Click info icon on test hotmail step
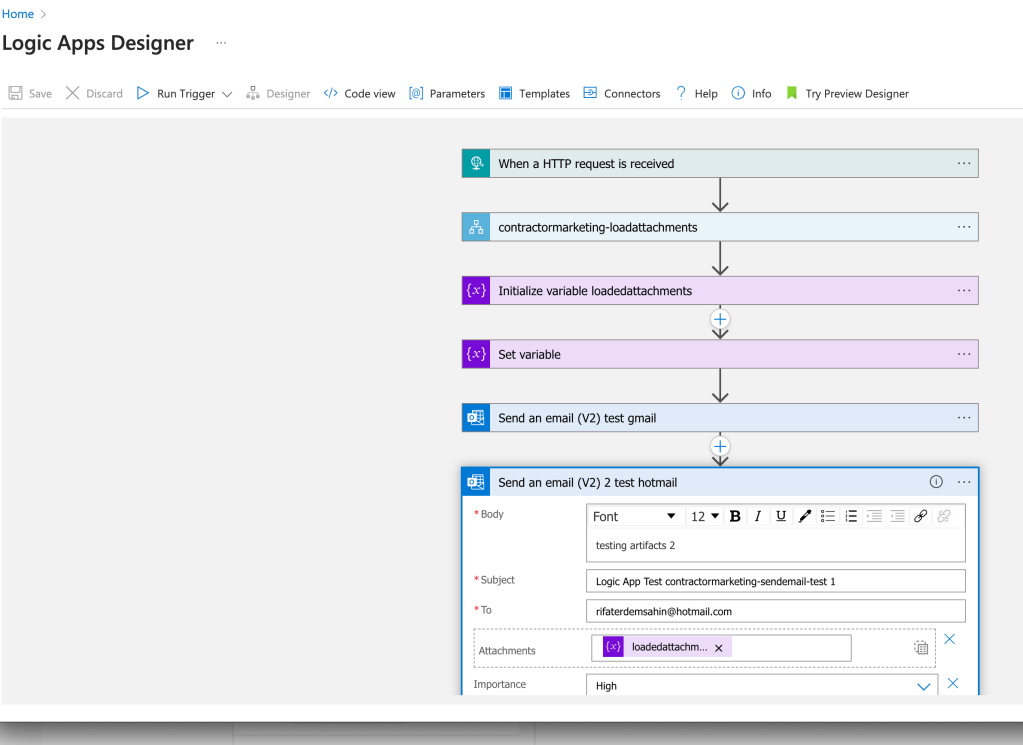Viewport: 1023px width, 745px height. coord(936,482)
